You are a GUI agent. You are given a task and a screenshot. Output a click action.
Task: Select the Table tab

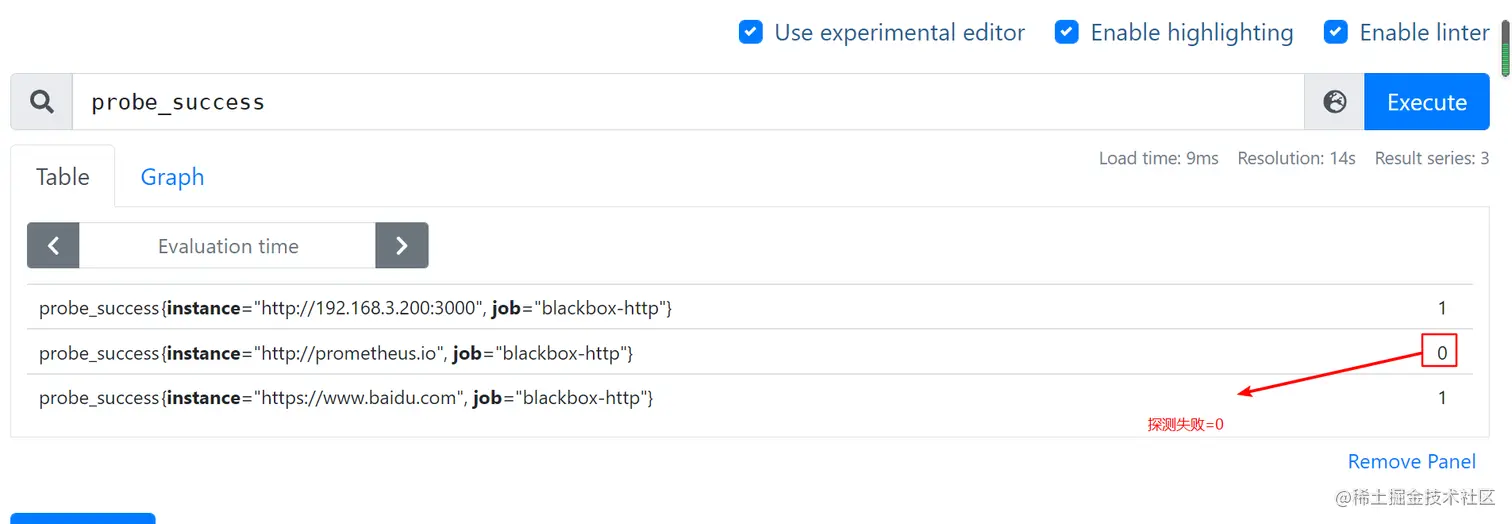pyautogui.click(x=63, y=177)
